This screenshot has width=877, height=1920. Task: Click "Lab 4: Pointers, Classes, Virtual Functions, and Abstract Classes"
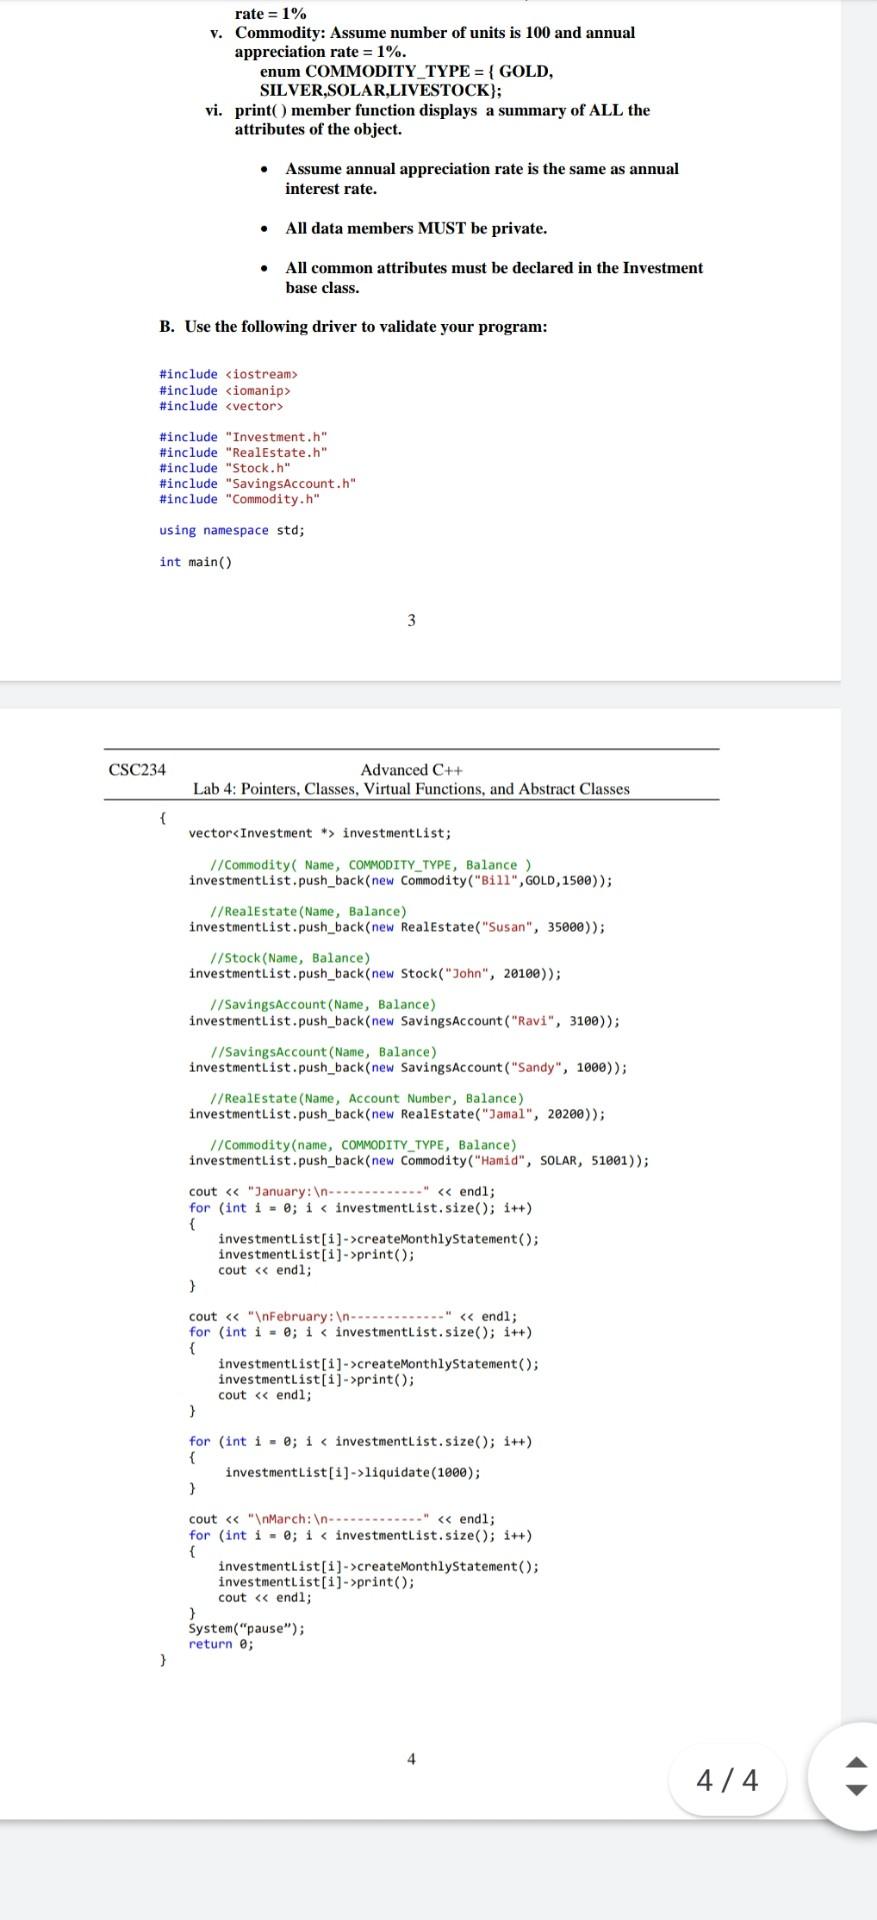tap(411, 789)
